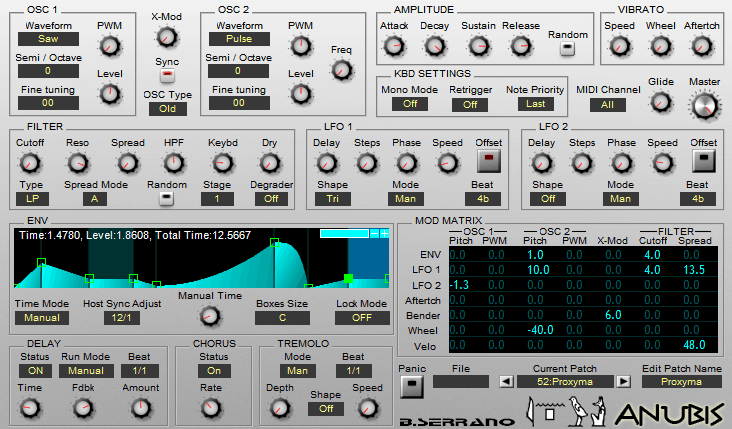Click the Vibrato Wheel knob
Screen dimensions: 732x429
[x=661, y=46]
